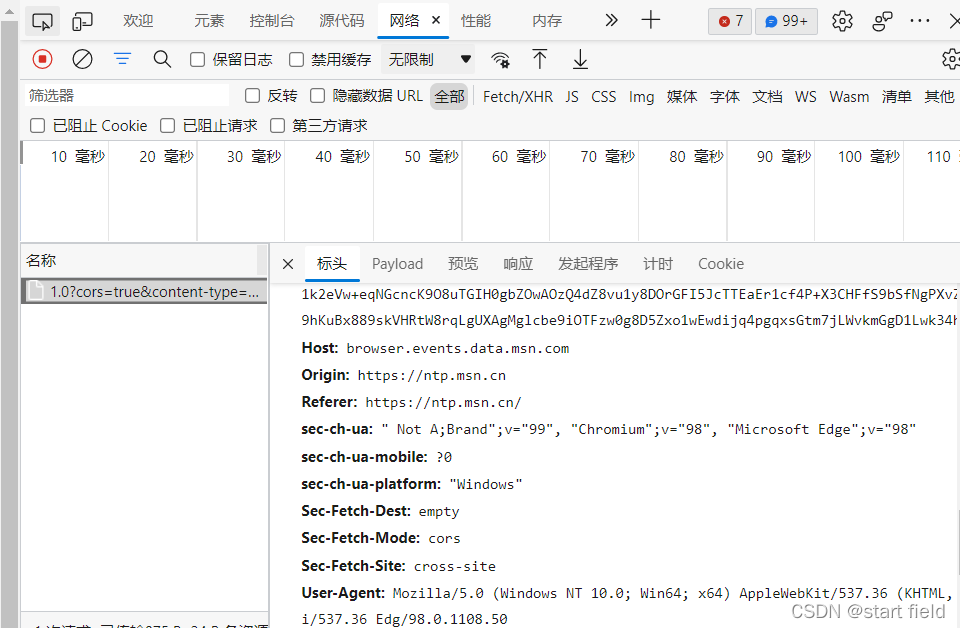
Task: Open the 发起程序 details tab
Action: coord(588,264)
